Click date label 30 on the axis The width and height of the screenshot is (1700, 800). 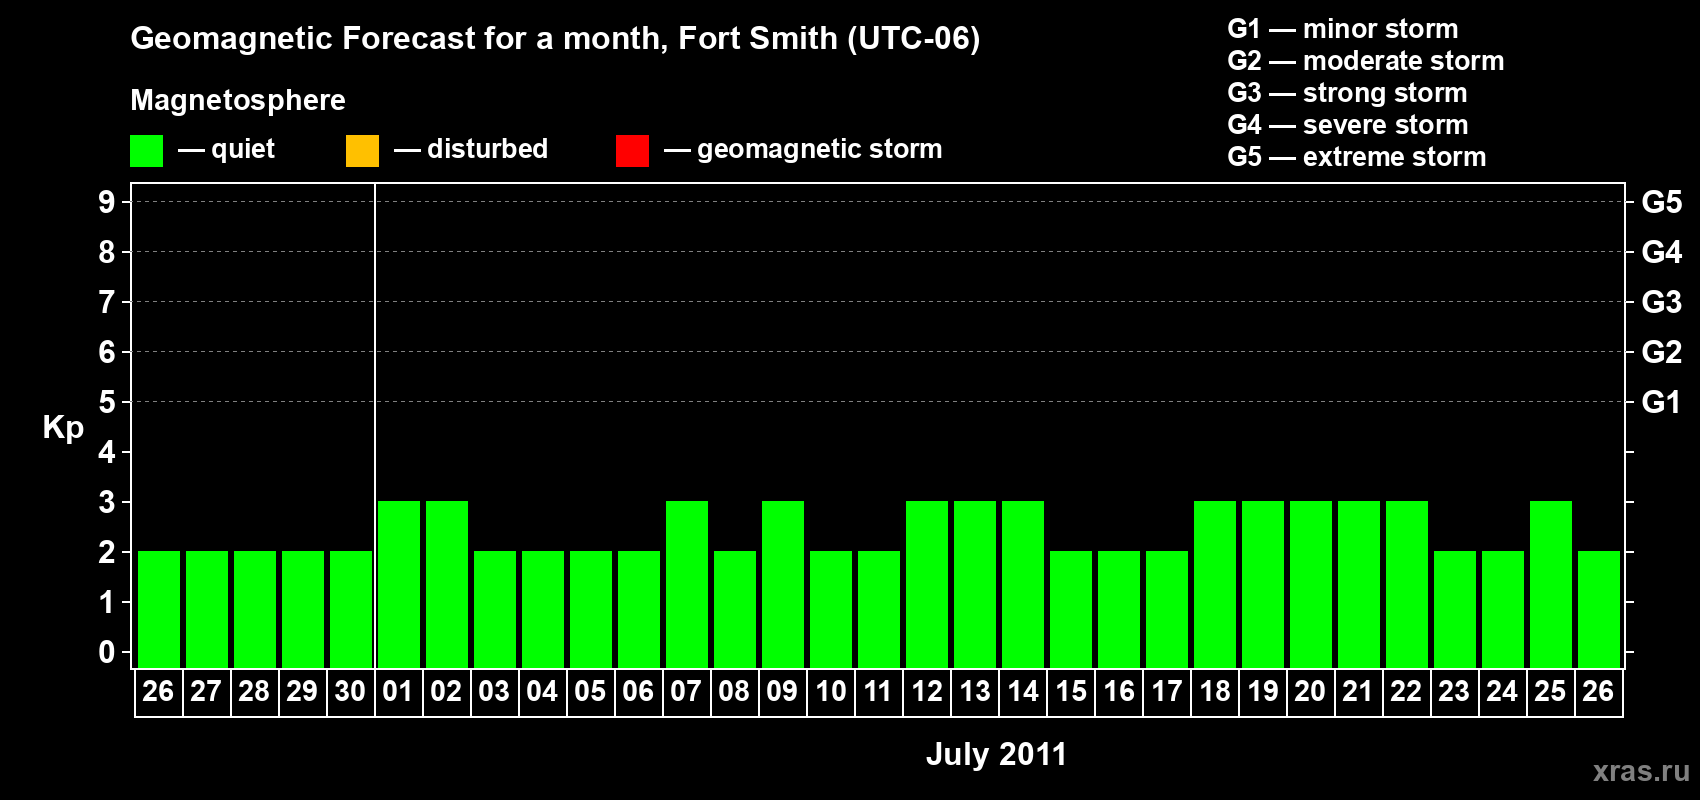350,692
